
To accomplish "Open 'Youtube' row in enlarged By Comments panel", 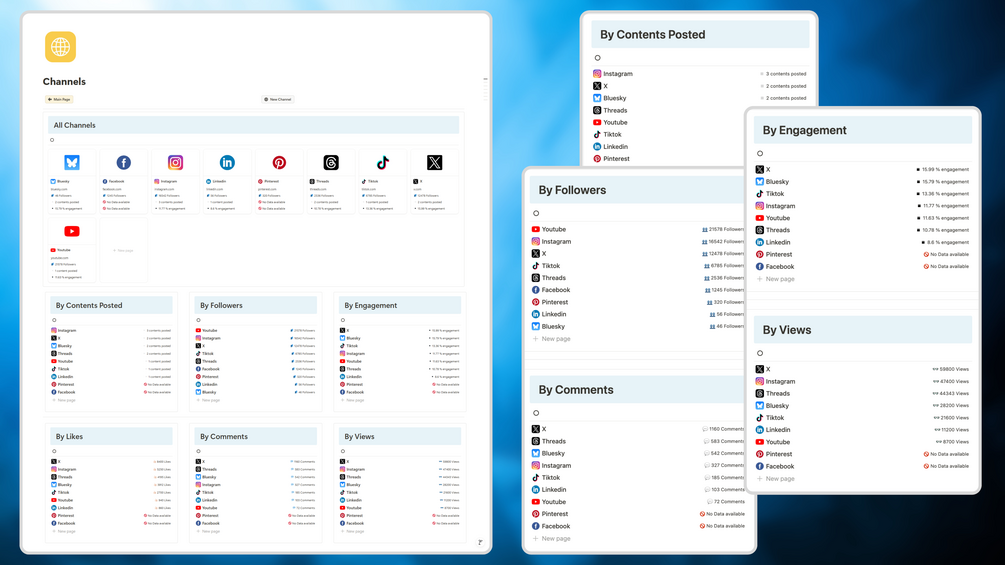I will point(638,502).
